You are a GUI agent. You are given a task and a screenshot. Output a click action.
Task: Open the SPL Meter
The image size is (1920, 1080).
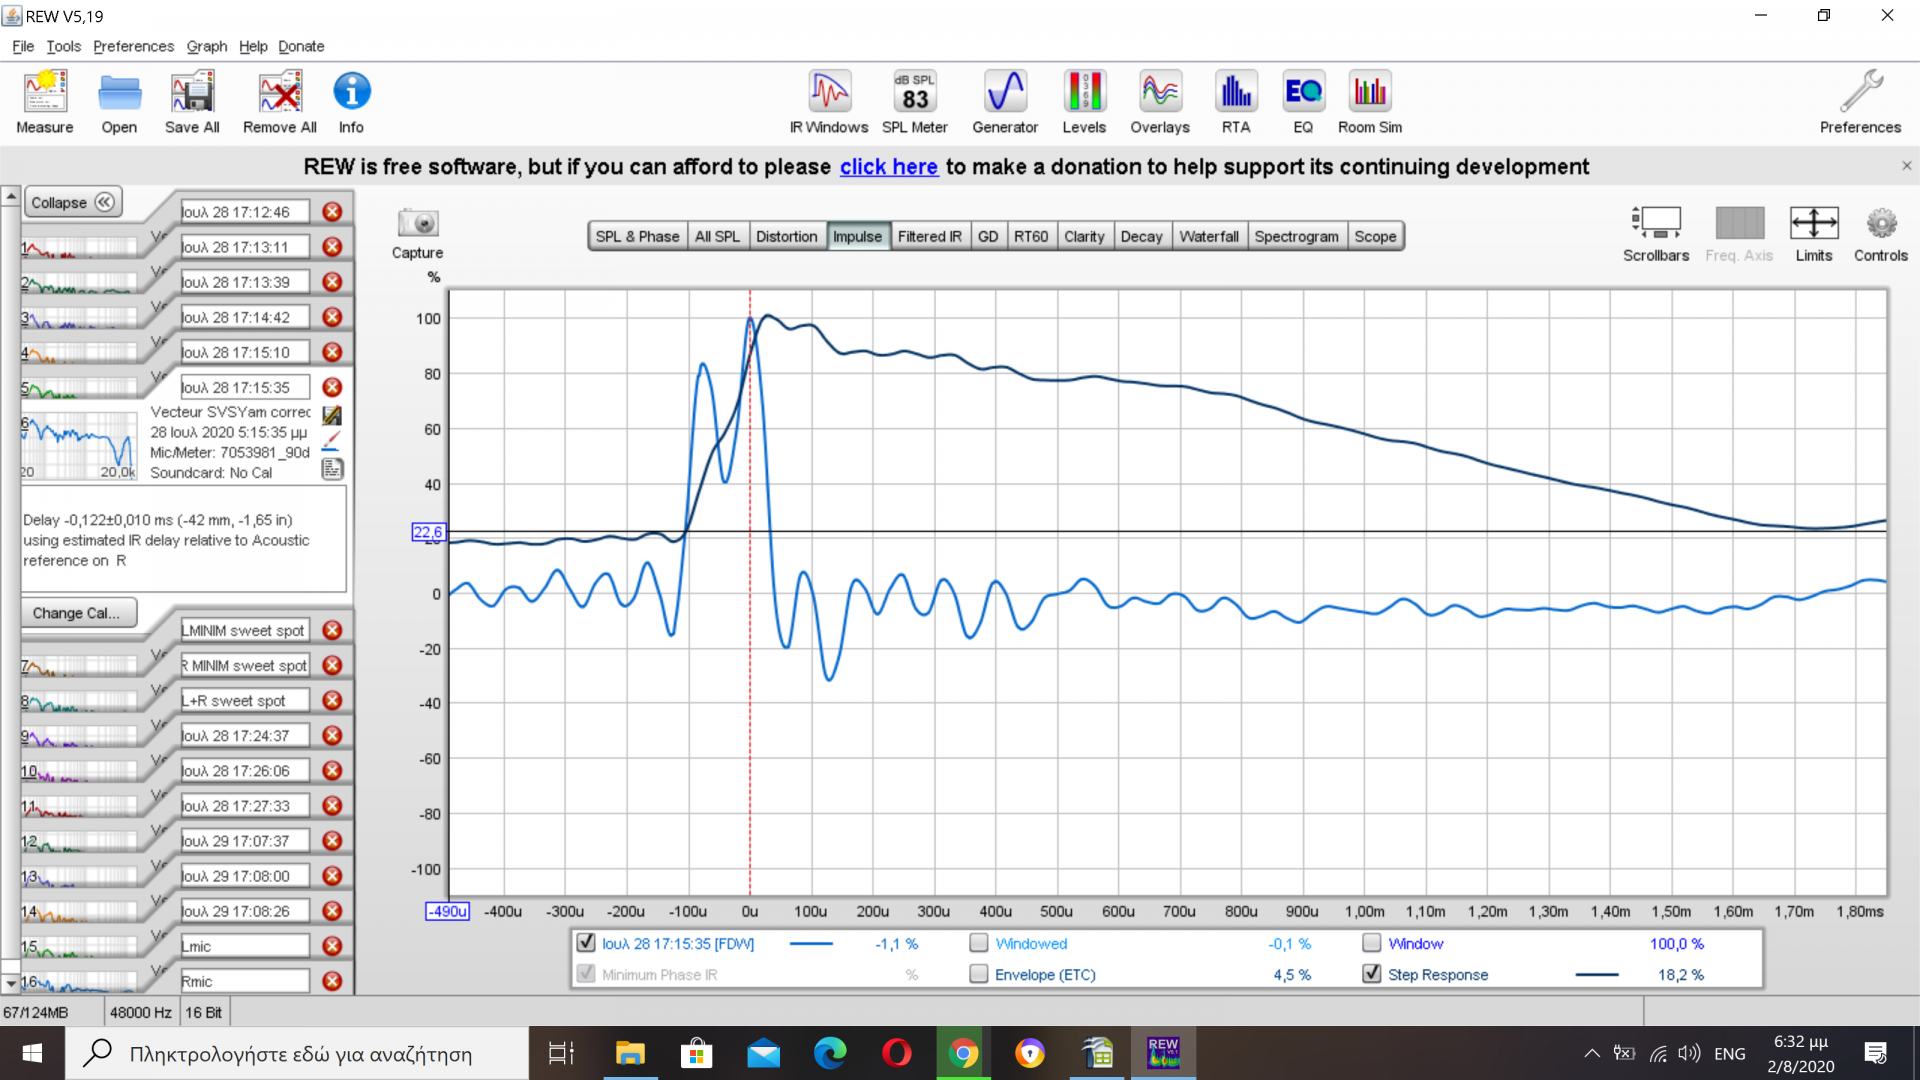915,101
